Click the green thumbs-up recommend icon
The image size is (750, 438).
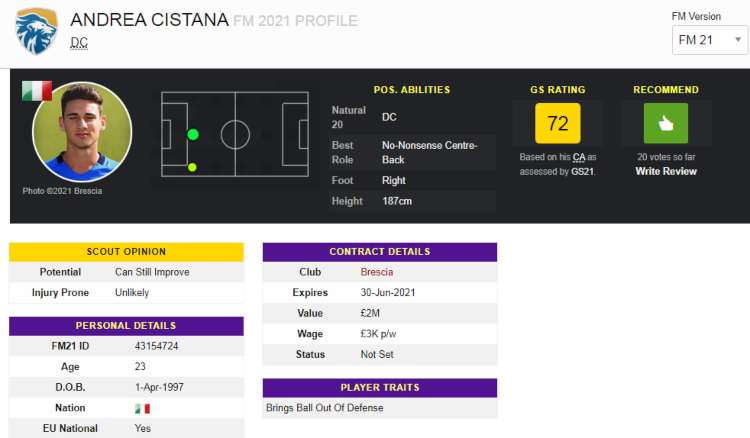tap(665, 124)
